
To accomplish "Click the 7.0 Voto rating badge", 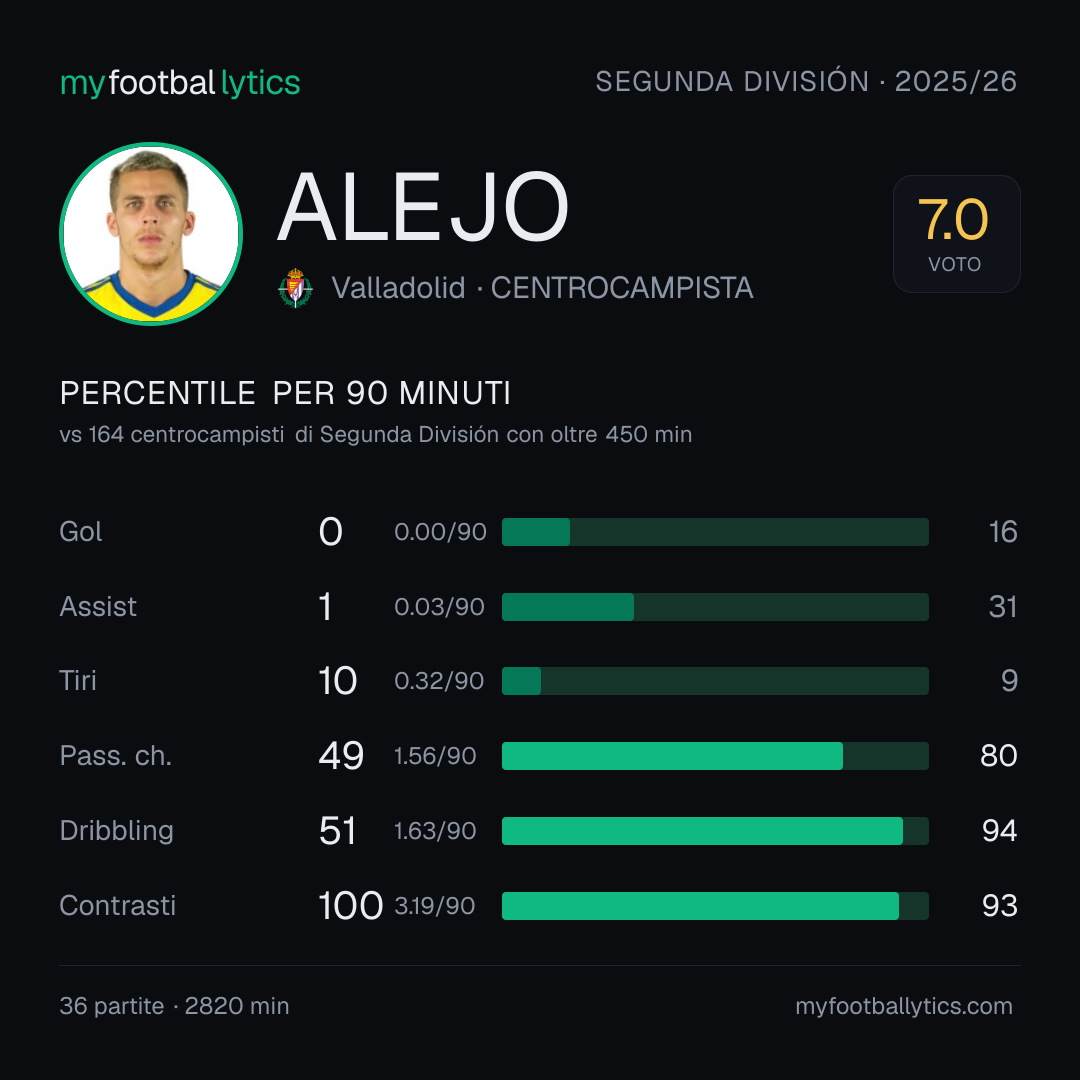I will point(956,234).
